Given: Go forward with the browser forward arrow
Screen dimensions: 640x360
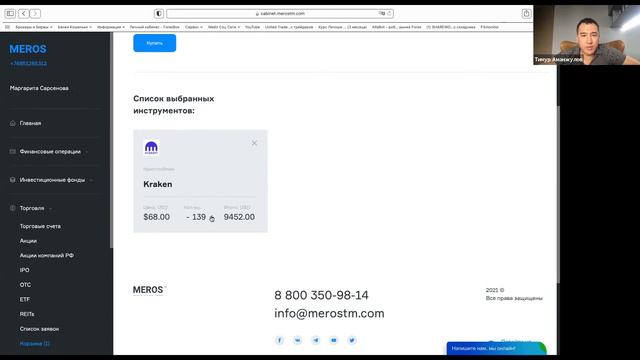Looking at the screenshot, I should 35,13.
